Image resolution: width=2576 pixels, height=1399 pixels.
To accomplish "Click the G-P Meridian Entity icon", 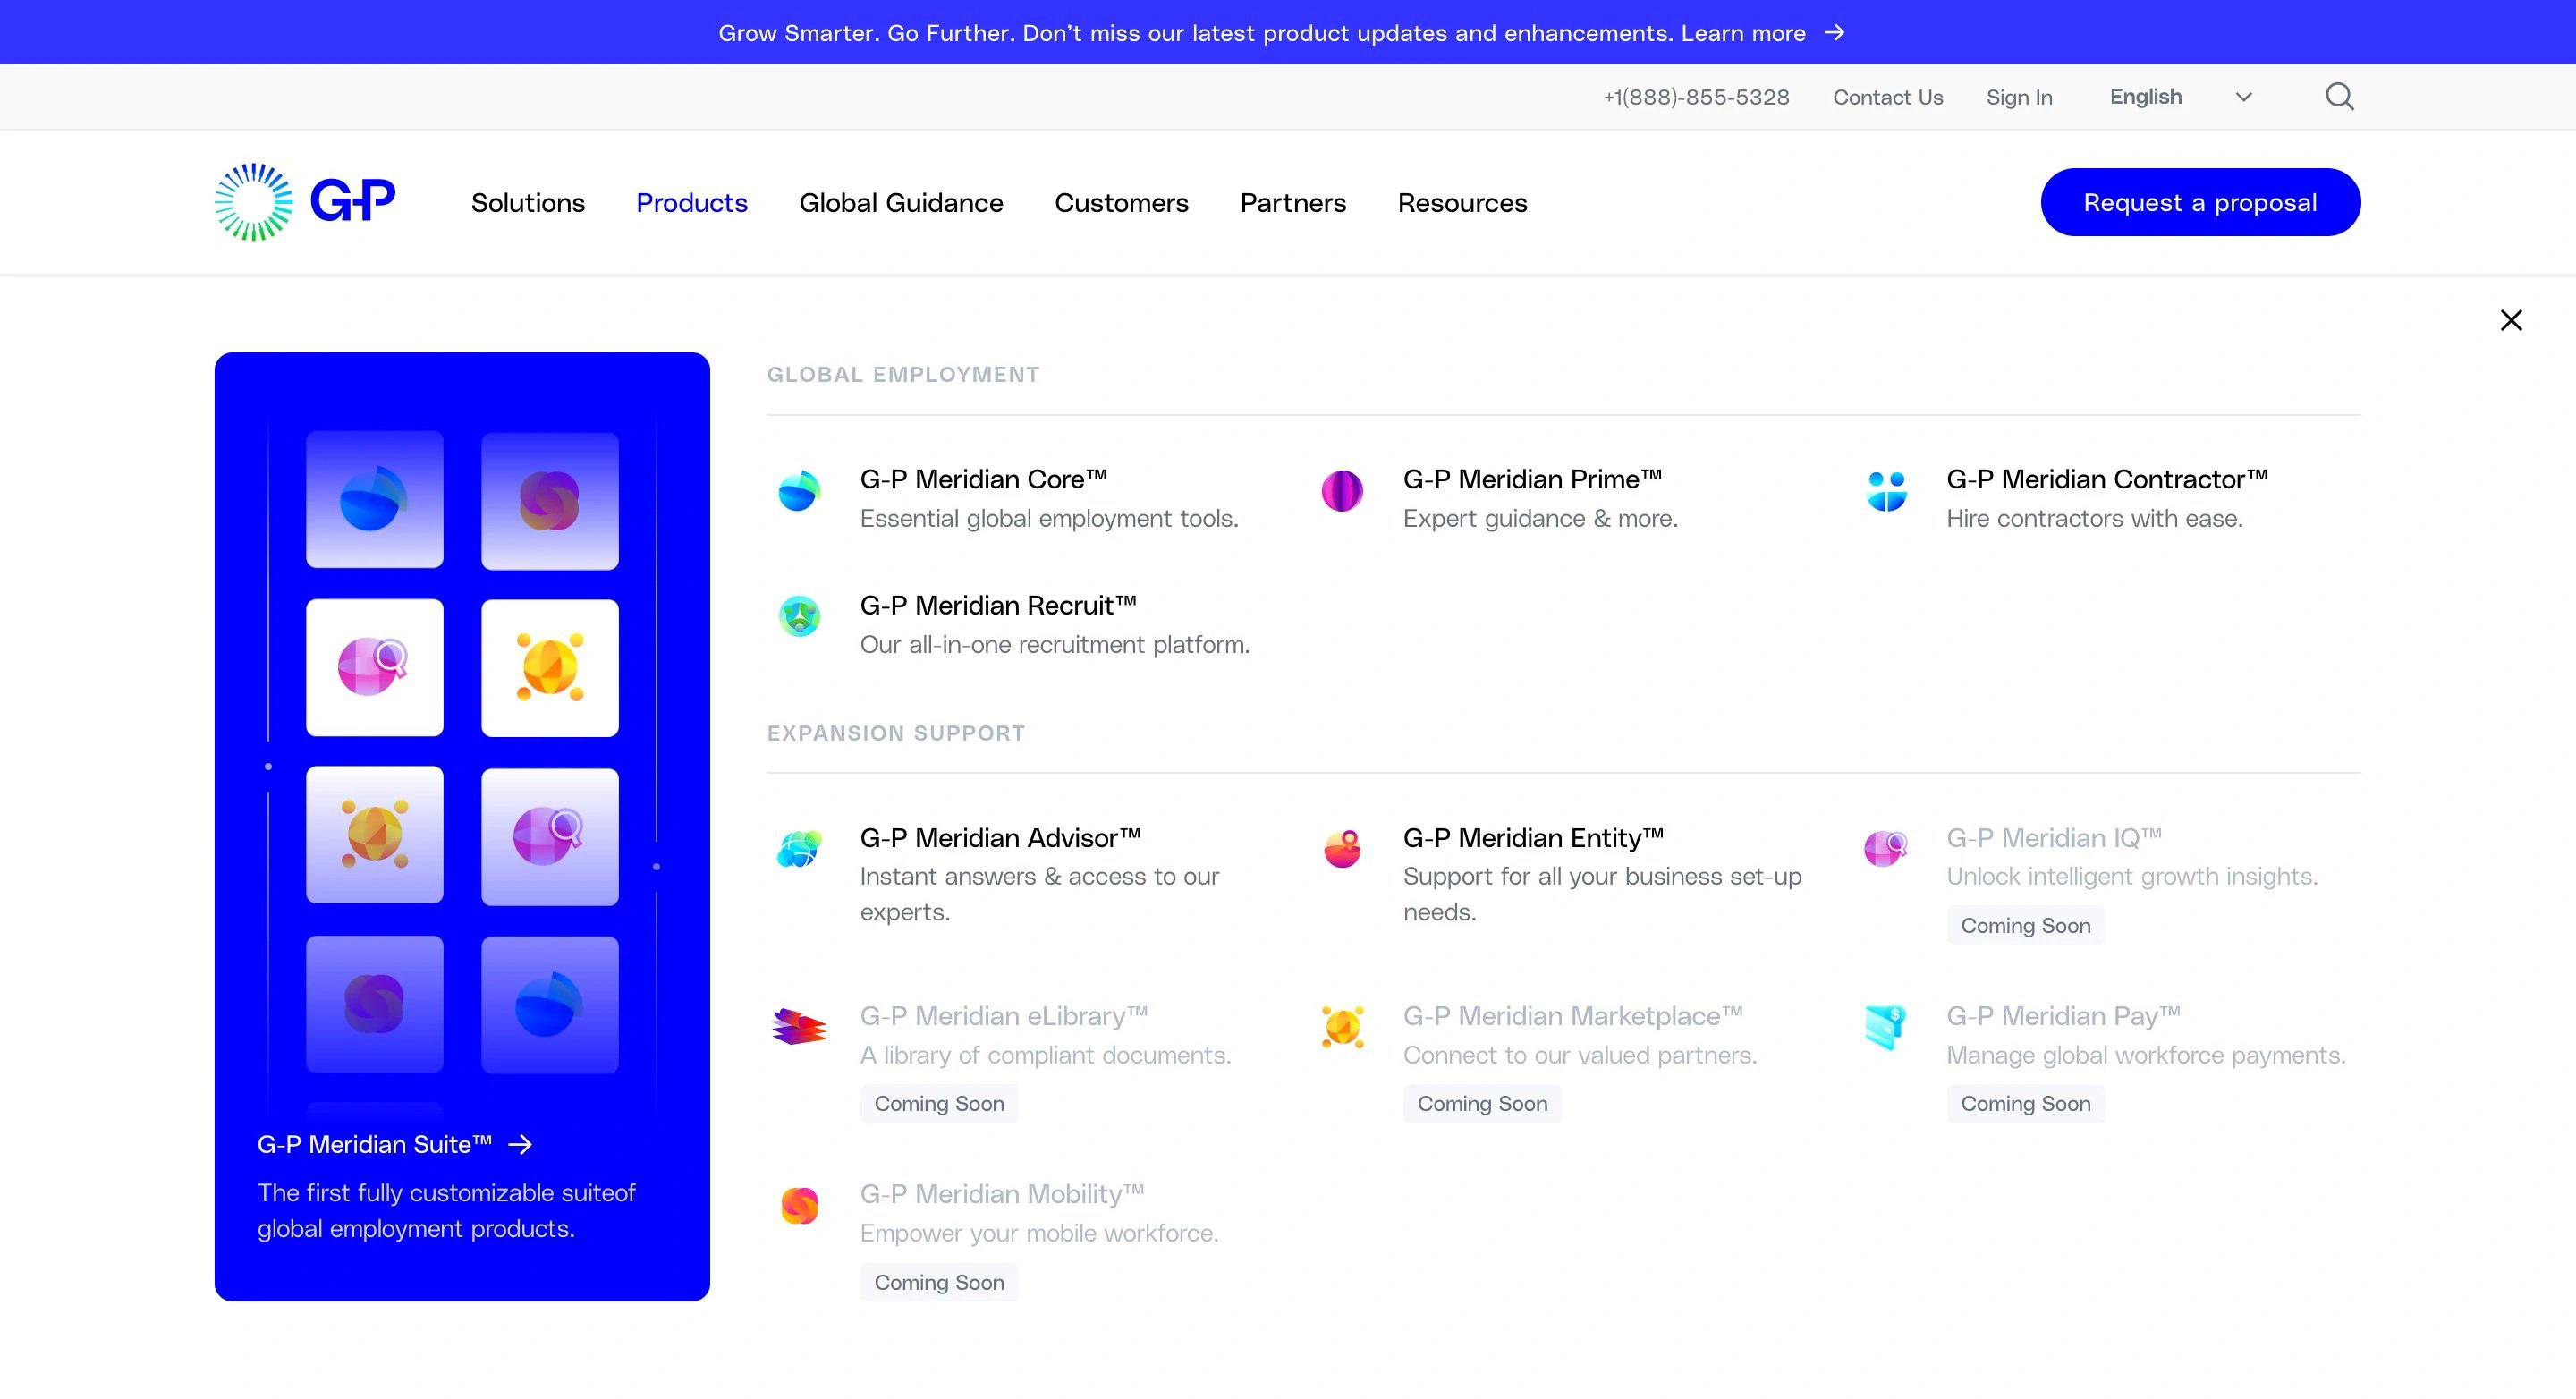I will 1342,848.
